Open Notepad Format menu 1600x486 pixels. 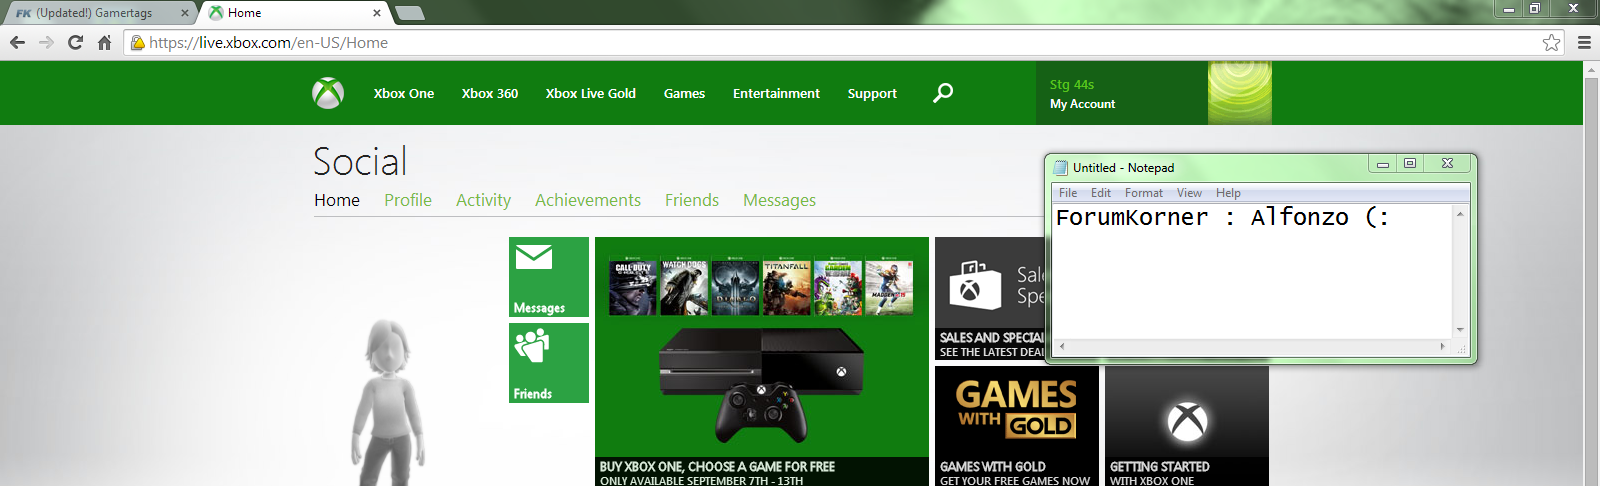click(x=1144, y=193)
